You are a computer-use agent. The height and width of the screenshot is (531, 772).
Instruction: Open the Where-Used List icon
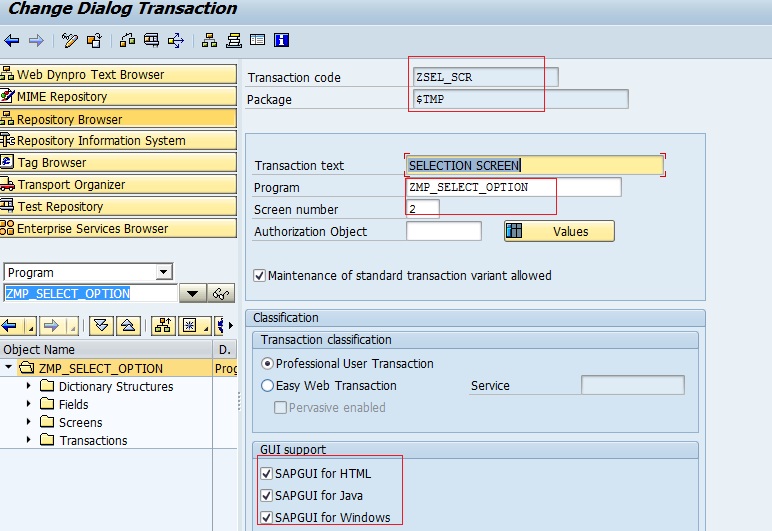point(176,40)
